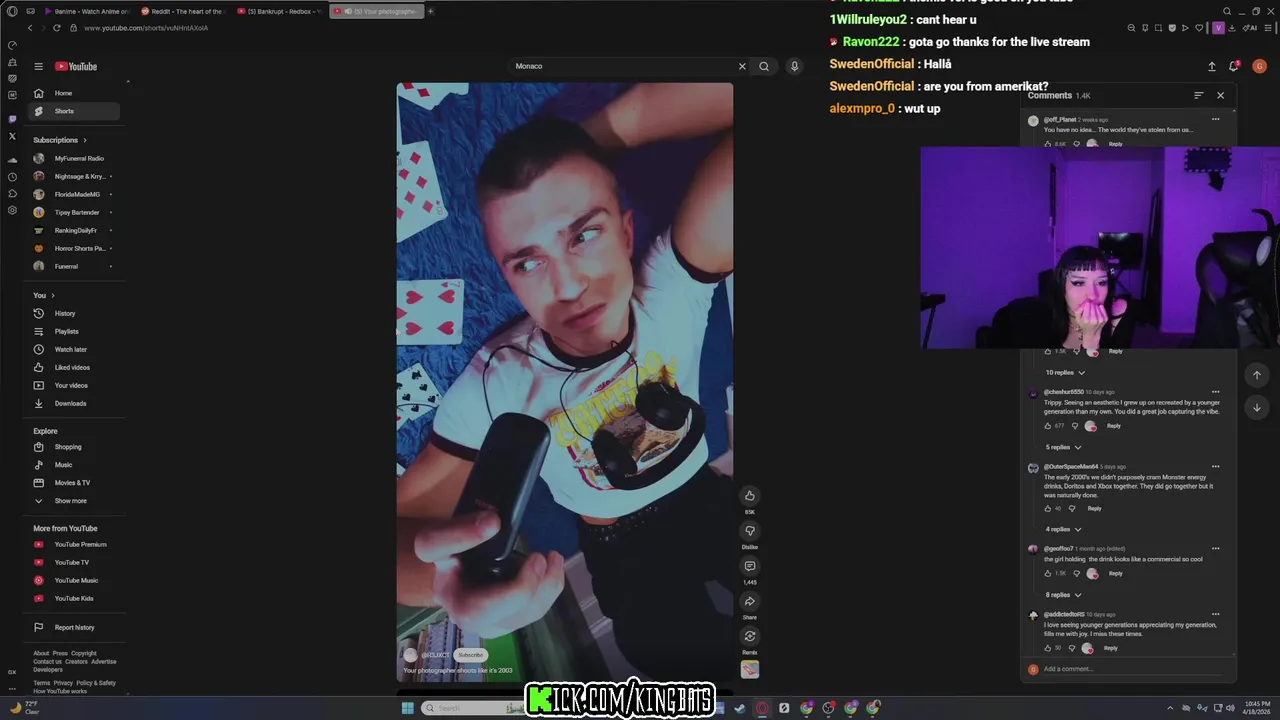Open Horror Shorts subscription channel
1280x720 pixels.
coord(75,248)
